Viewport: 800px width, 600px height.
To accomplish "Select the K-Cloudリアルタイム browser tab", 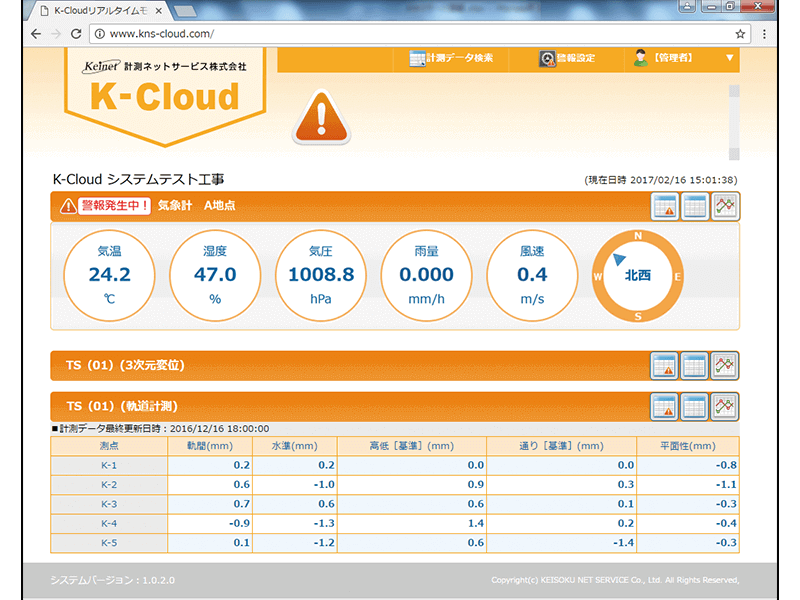I will coord(98,11).
